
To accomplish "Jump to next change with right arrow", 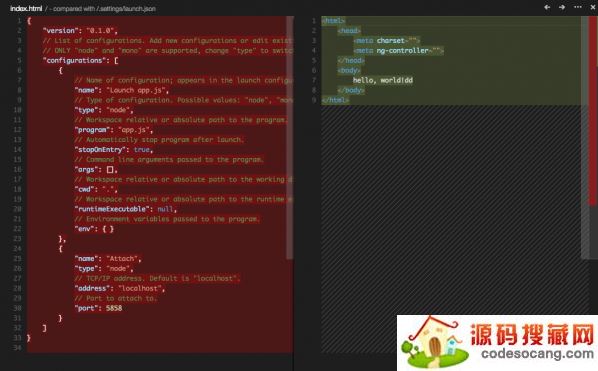I will click(x=562, y=7).
